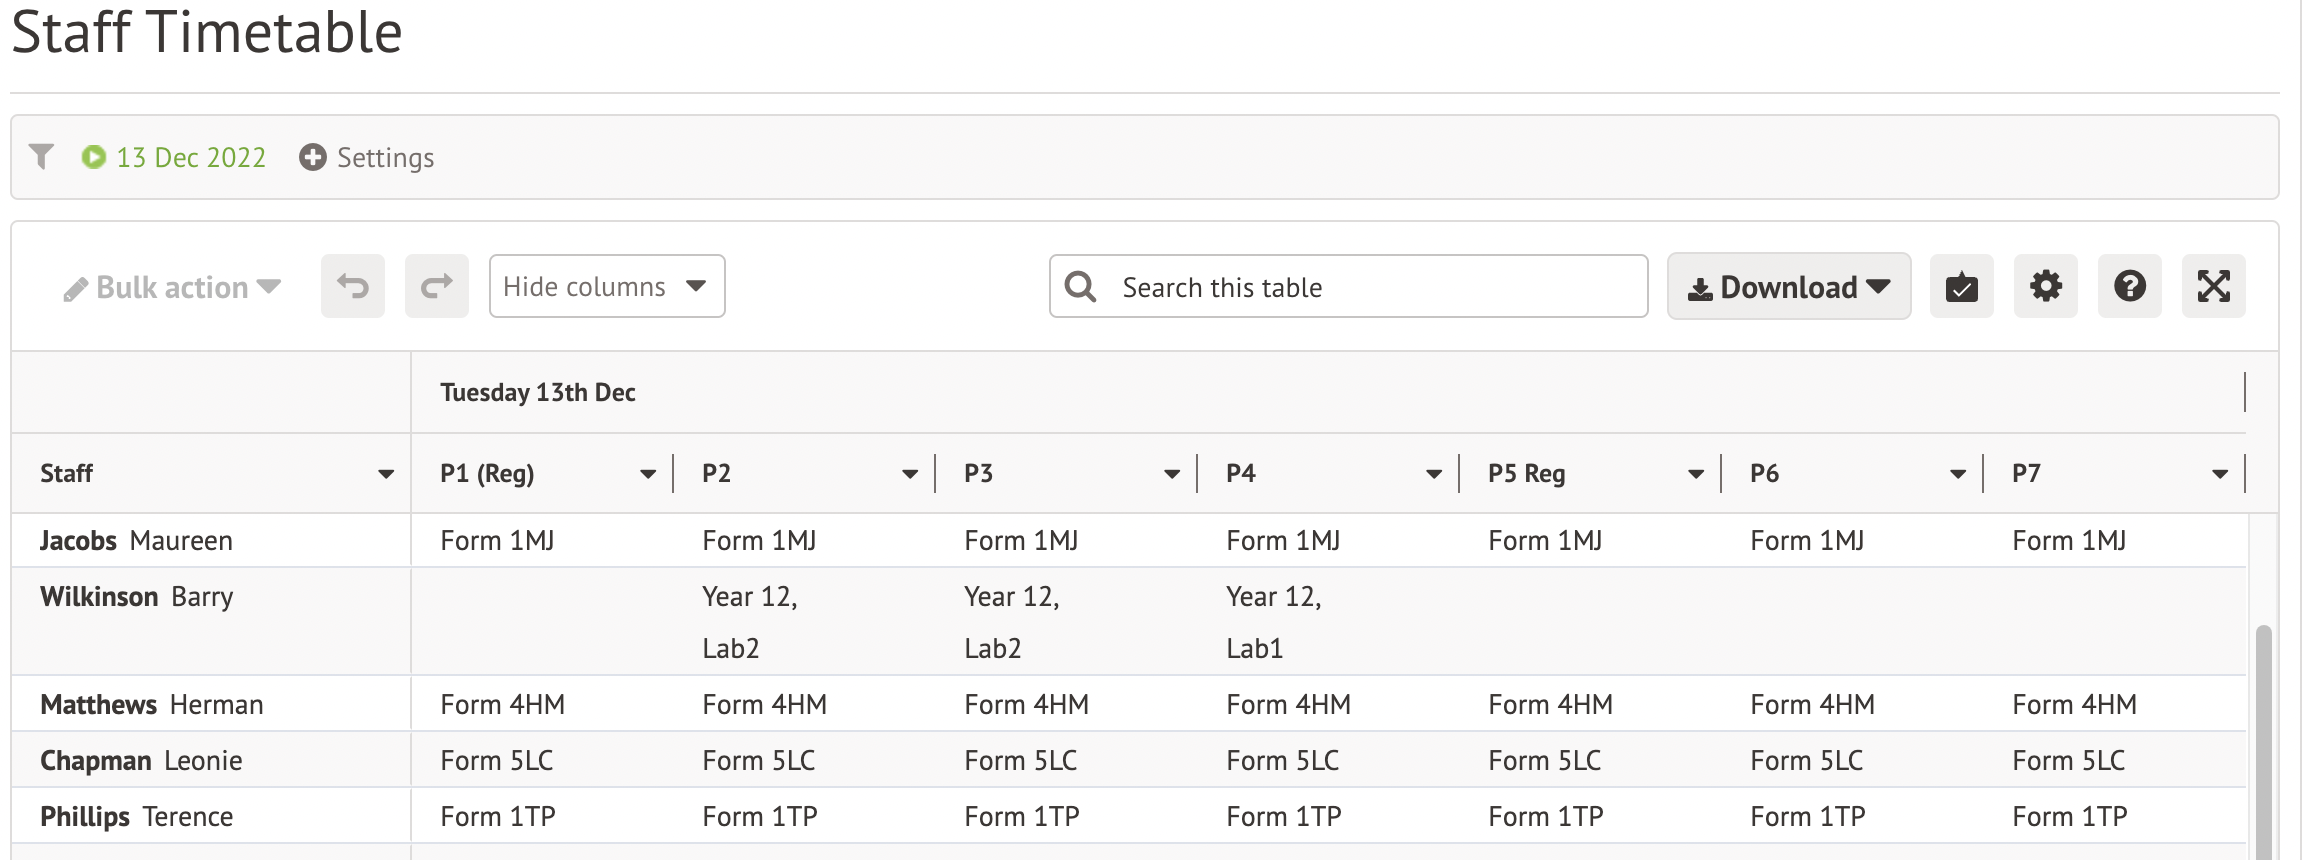The height and width of the screenshot is (860, 2302).
Task: Click the plus icon beside Settings
Action: [313, 158]
